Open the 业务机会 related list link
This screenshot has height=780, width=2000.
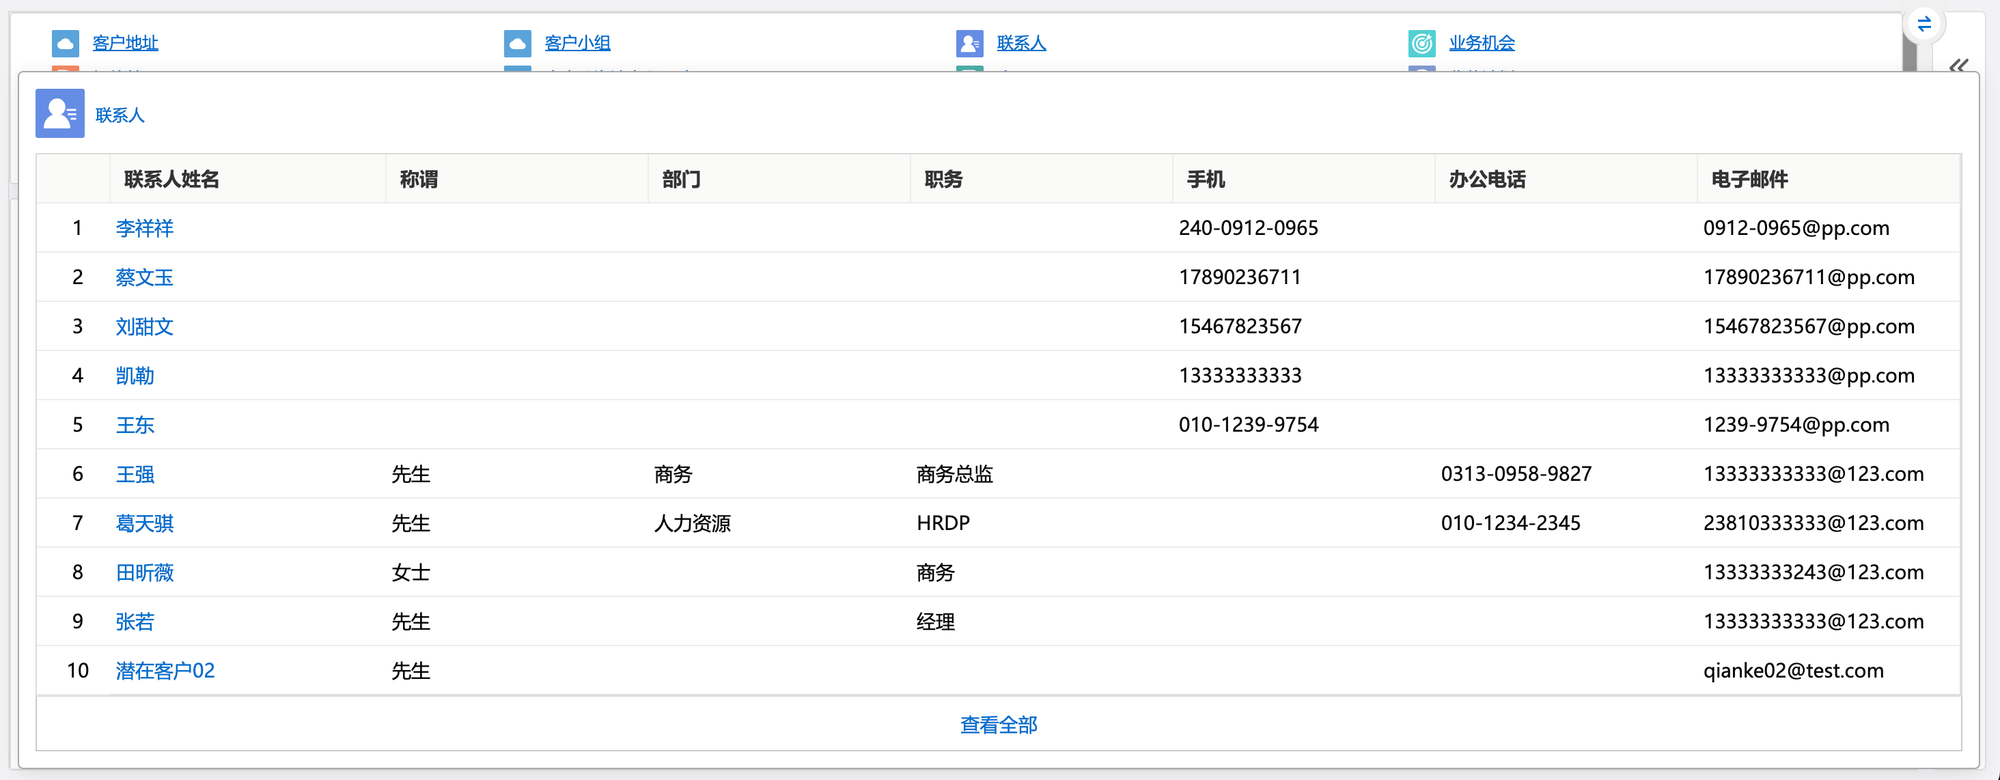click(x=1481, y=43)
